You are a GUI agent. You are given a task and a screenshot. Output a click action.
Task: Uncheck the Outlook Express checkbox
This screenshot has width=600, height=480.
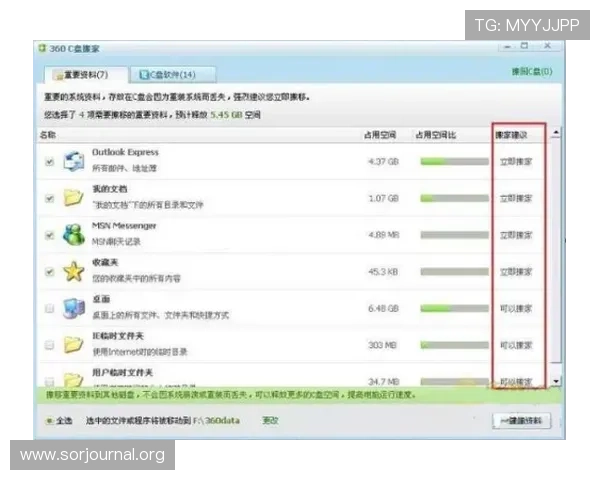coord(49,162)
